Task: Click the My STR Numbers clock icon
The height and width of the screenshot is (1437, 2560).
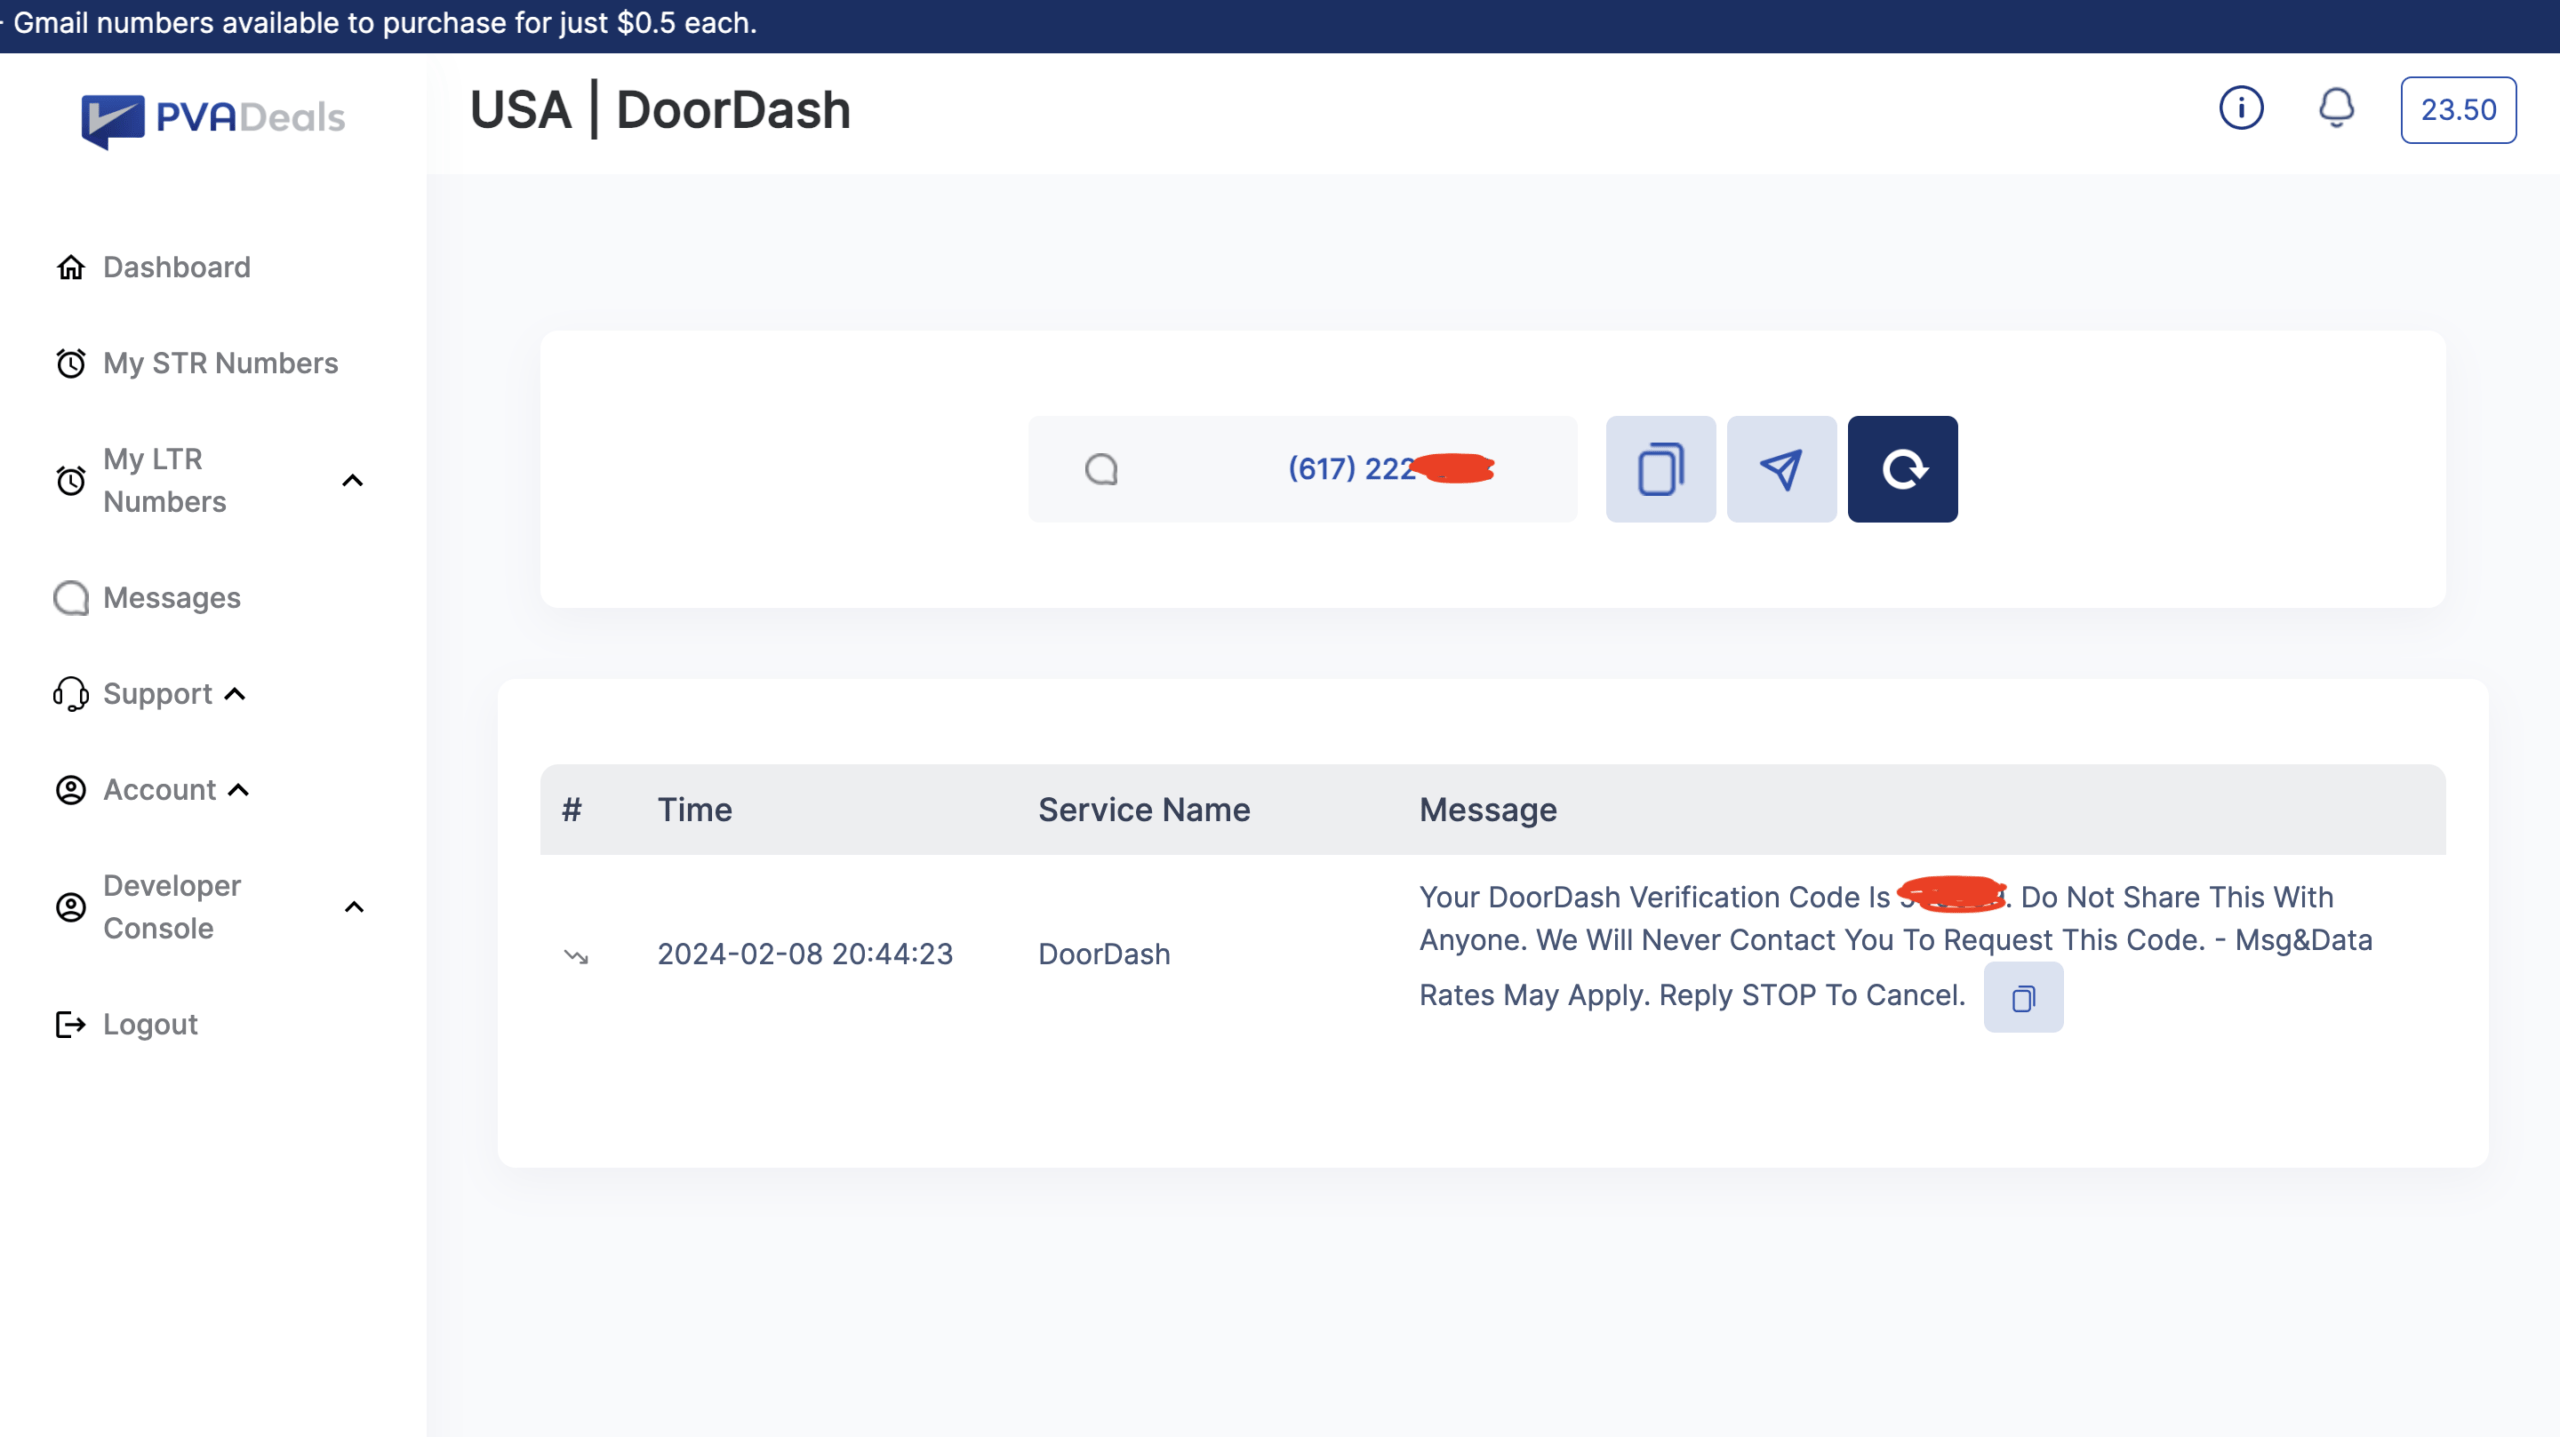Action: pos(70,363)
